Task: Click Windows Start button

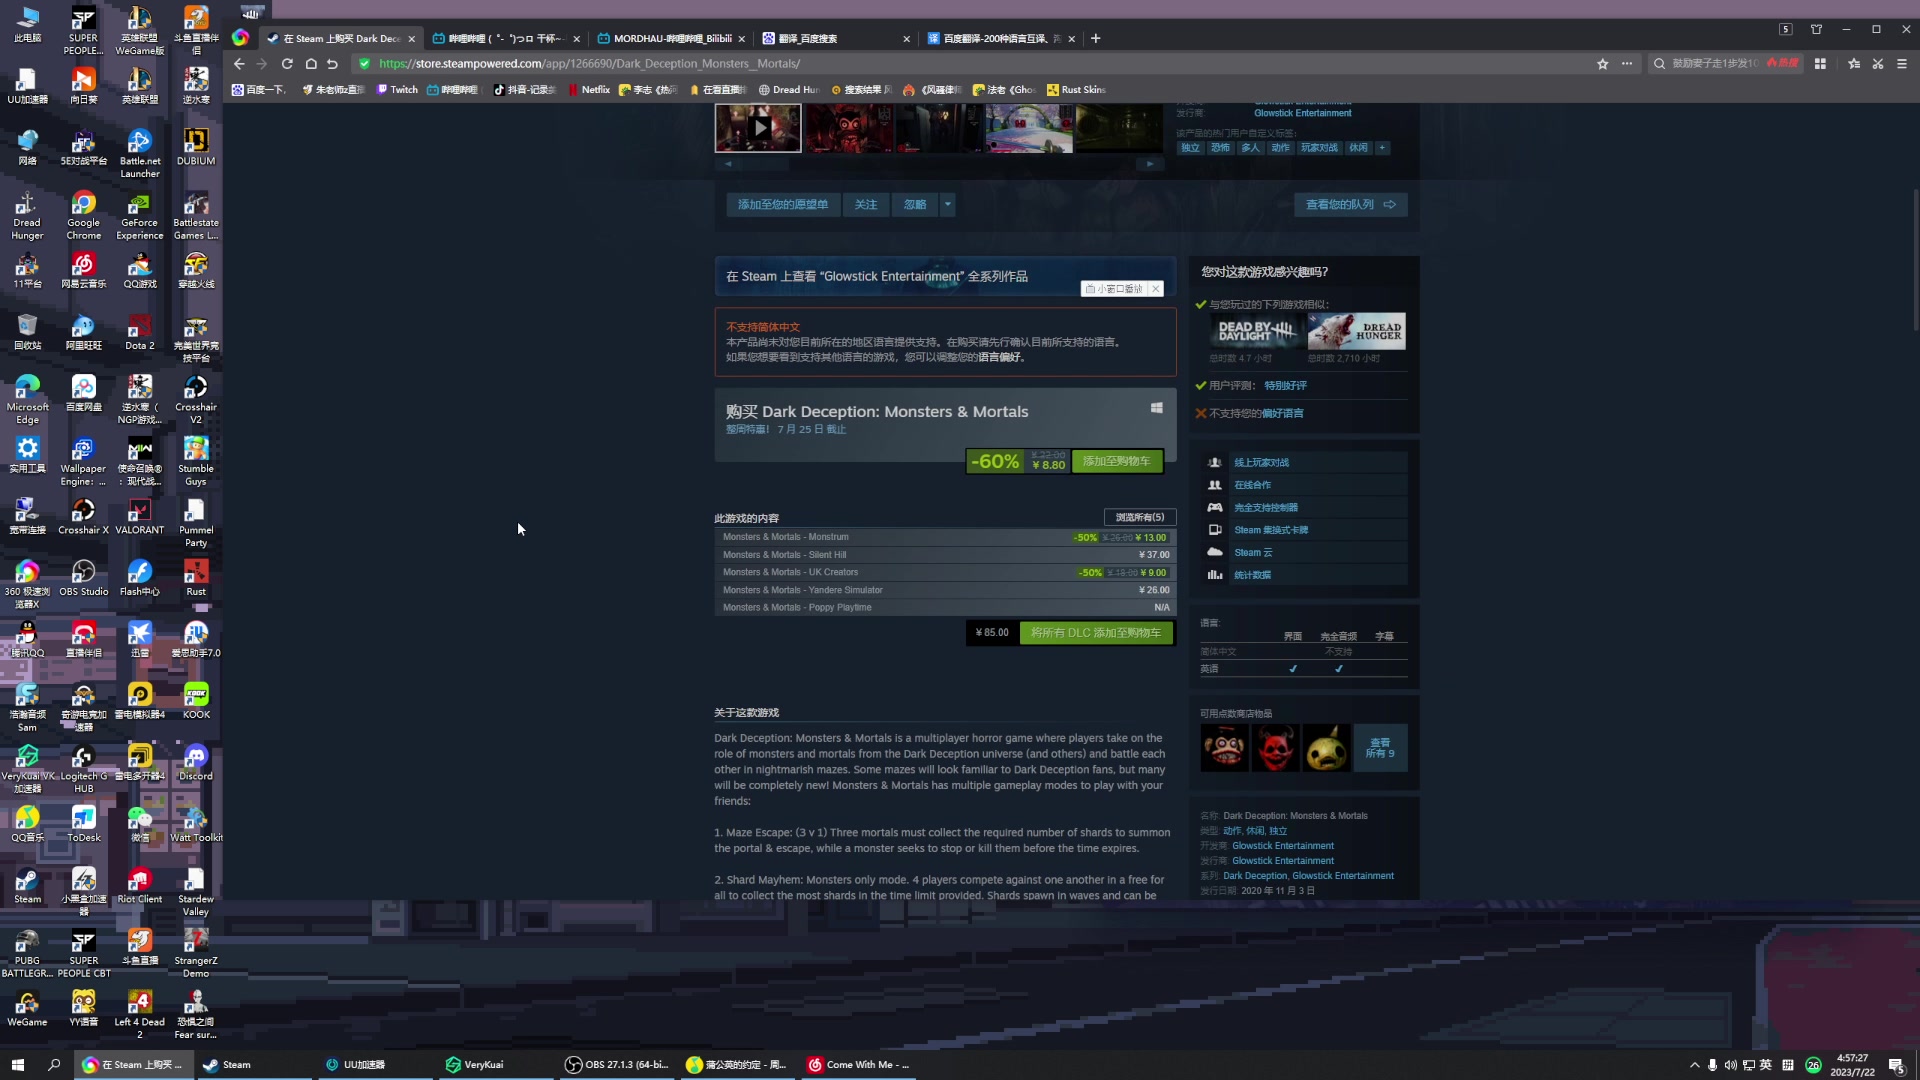Action: (17, 1065)
